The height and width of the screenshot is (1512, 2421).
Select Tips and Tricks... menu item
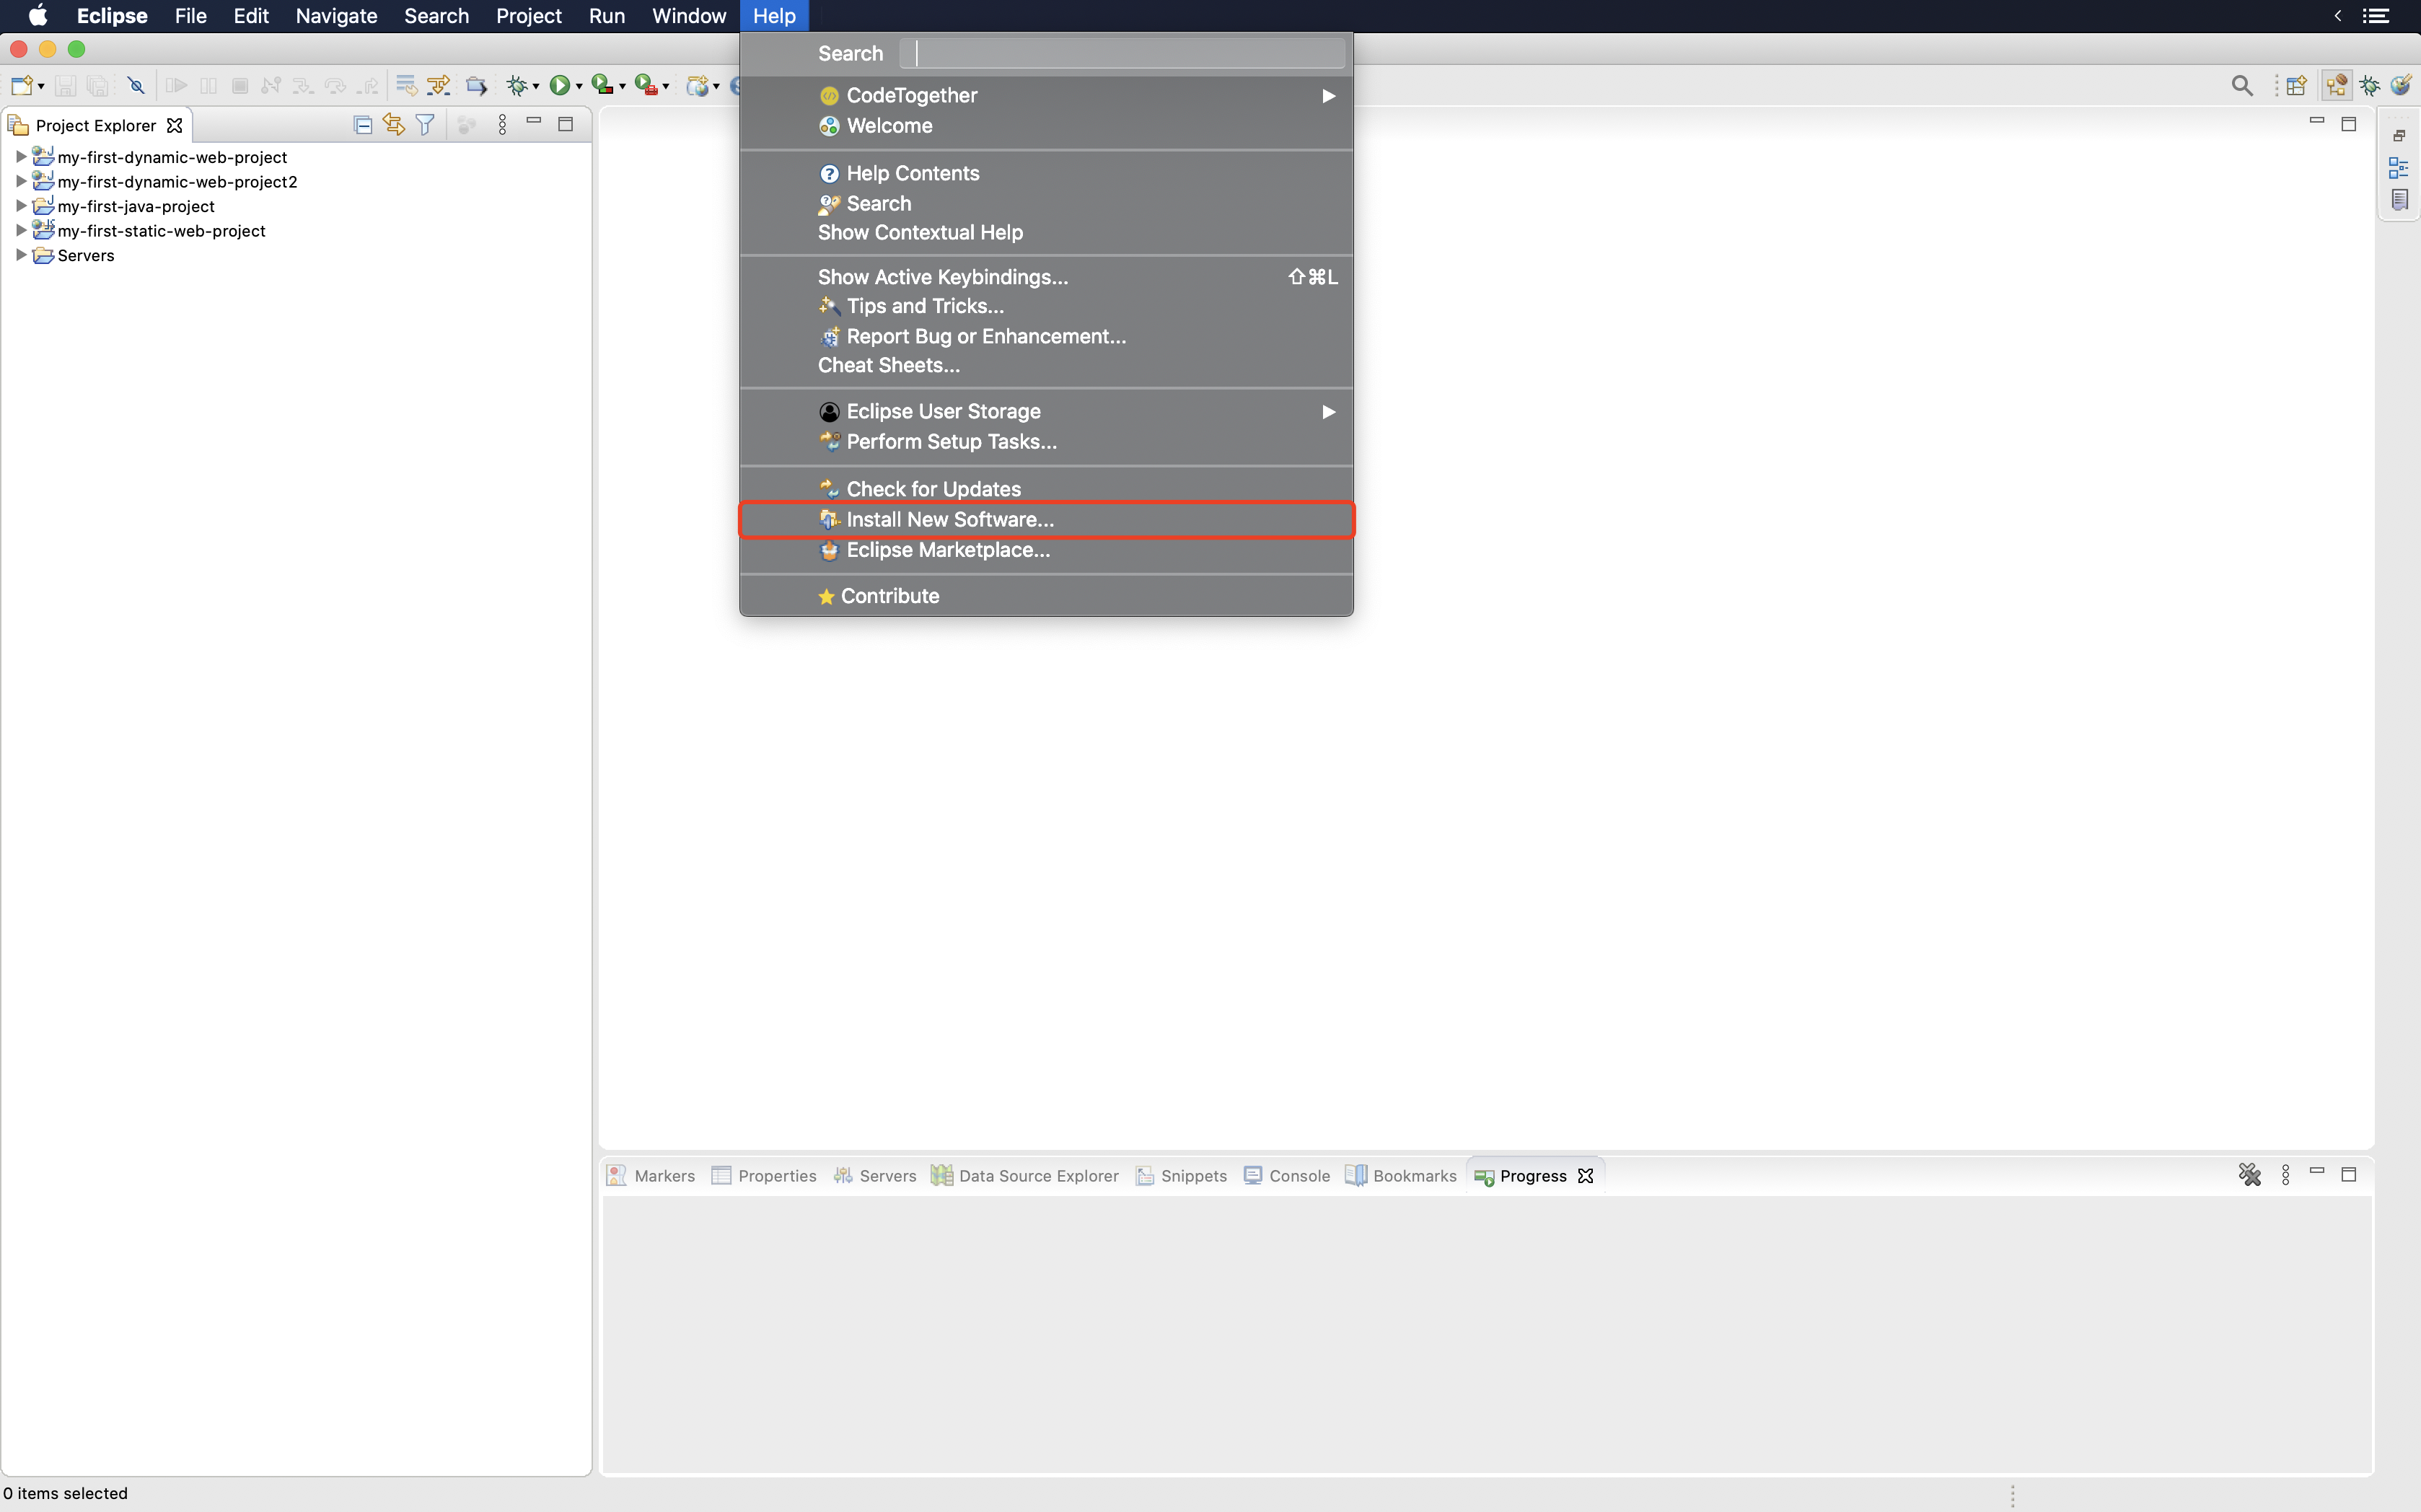click(x=1046, y=306)
